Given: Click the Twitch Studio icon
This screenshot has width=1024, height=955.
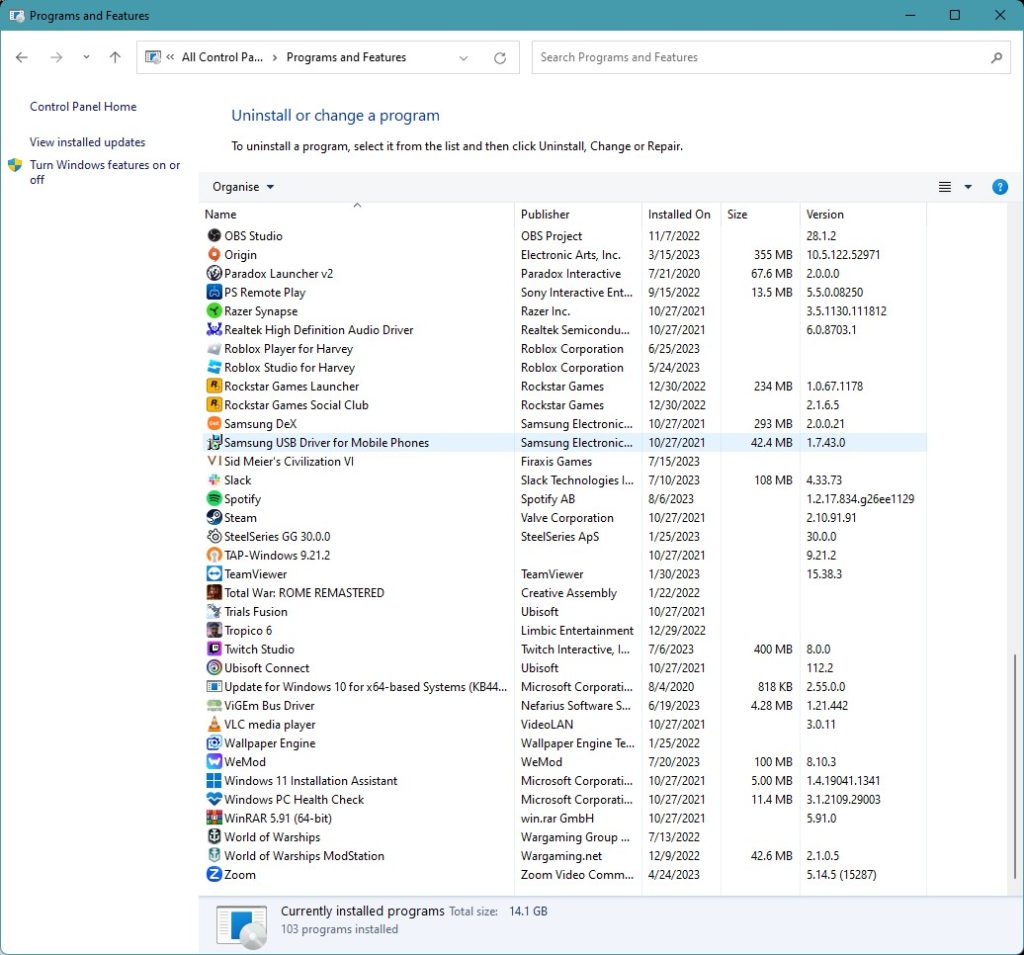Looking at the screenshot, I should pyautogui.click(x=214, y=649).
